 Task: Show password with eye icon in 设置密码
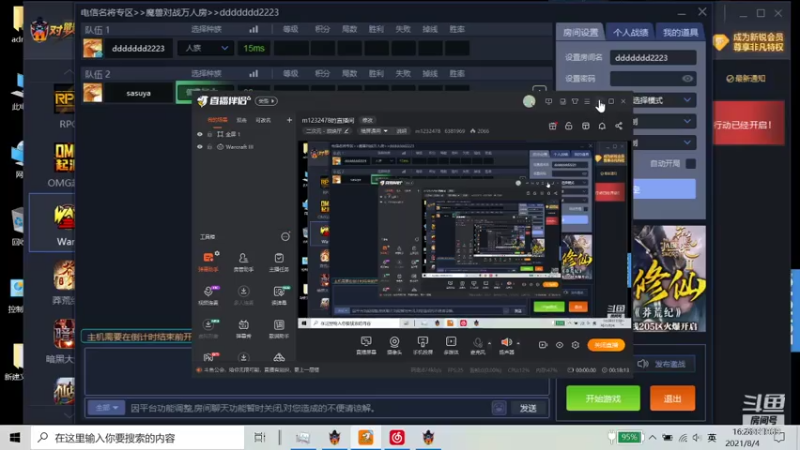coord(687,79)
